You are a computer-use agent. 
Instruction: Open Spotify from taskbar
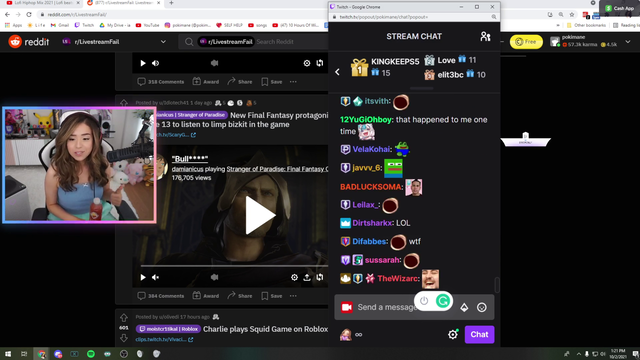coord(91,354)
